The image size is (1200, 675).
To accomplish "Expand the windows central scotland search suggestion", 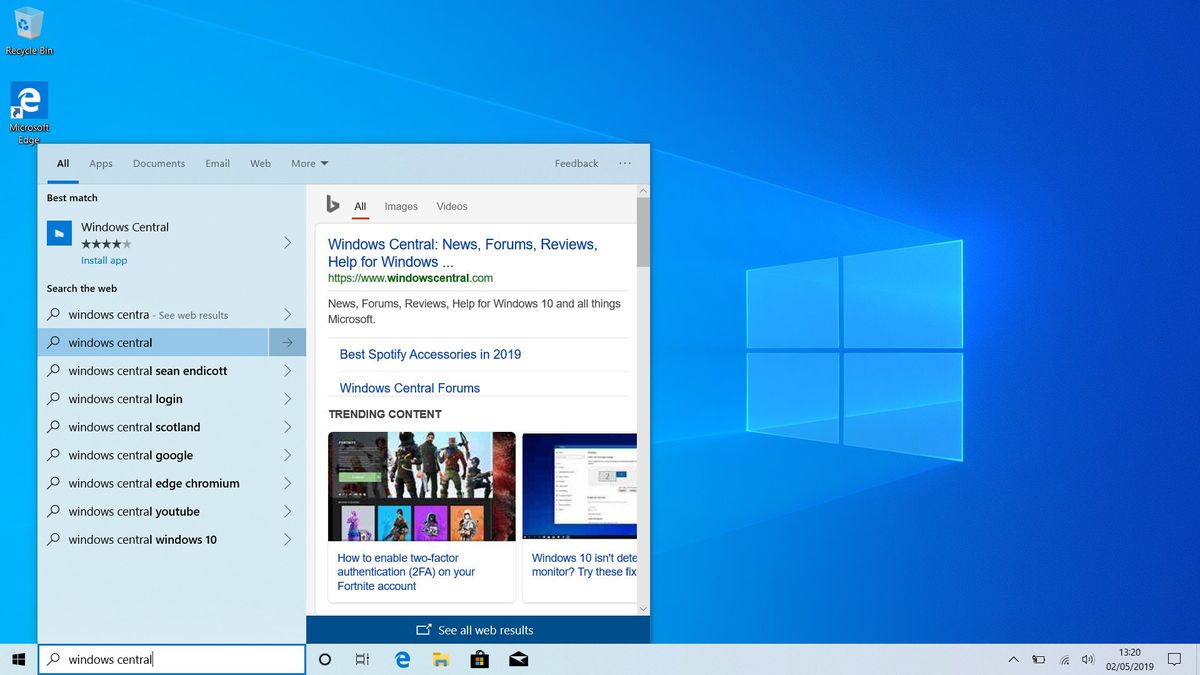I will [x=287, y=427].
